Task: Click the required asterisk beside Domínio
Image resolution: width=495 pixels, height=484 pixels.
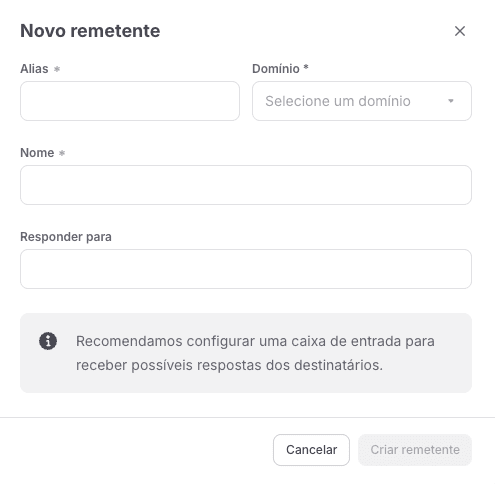Action: tap(306, 67)
